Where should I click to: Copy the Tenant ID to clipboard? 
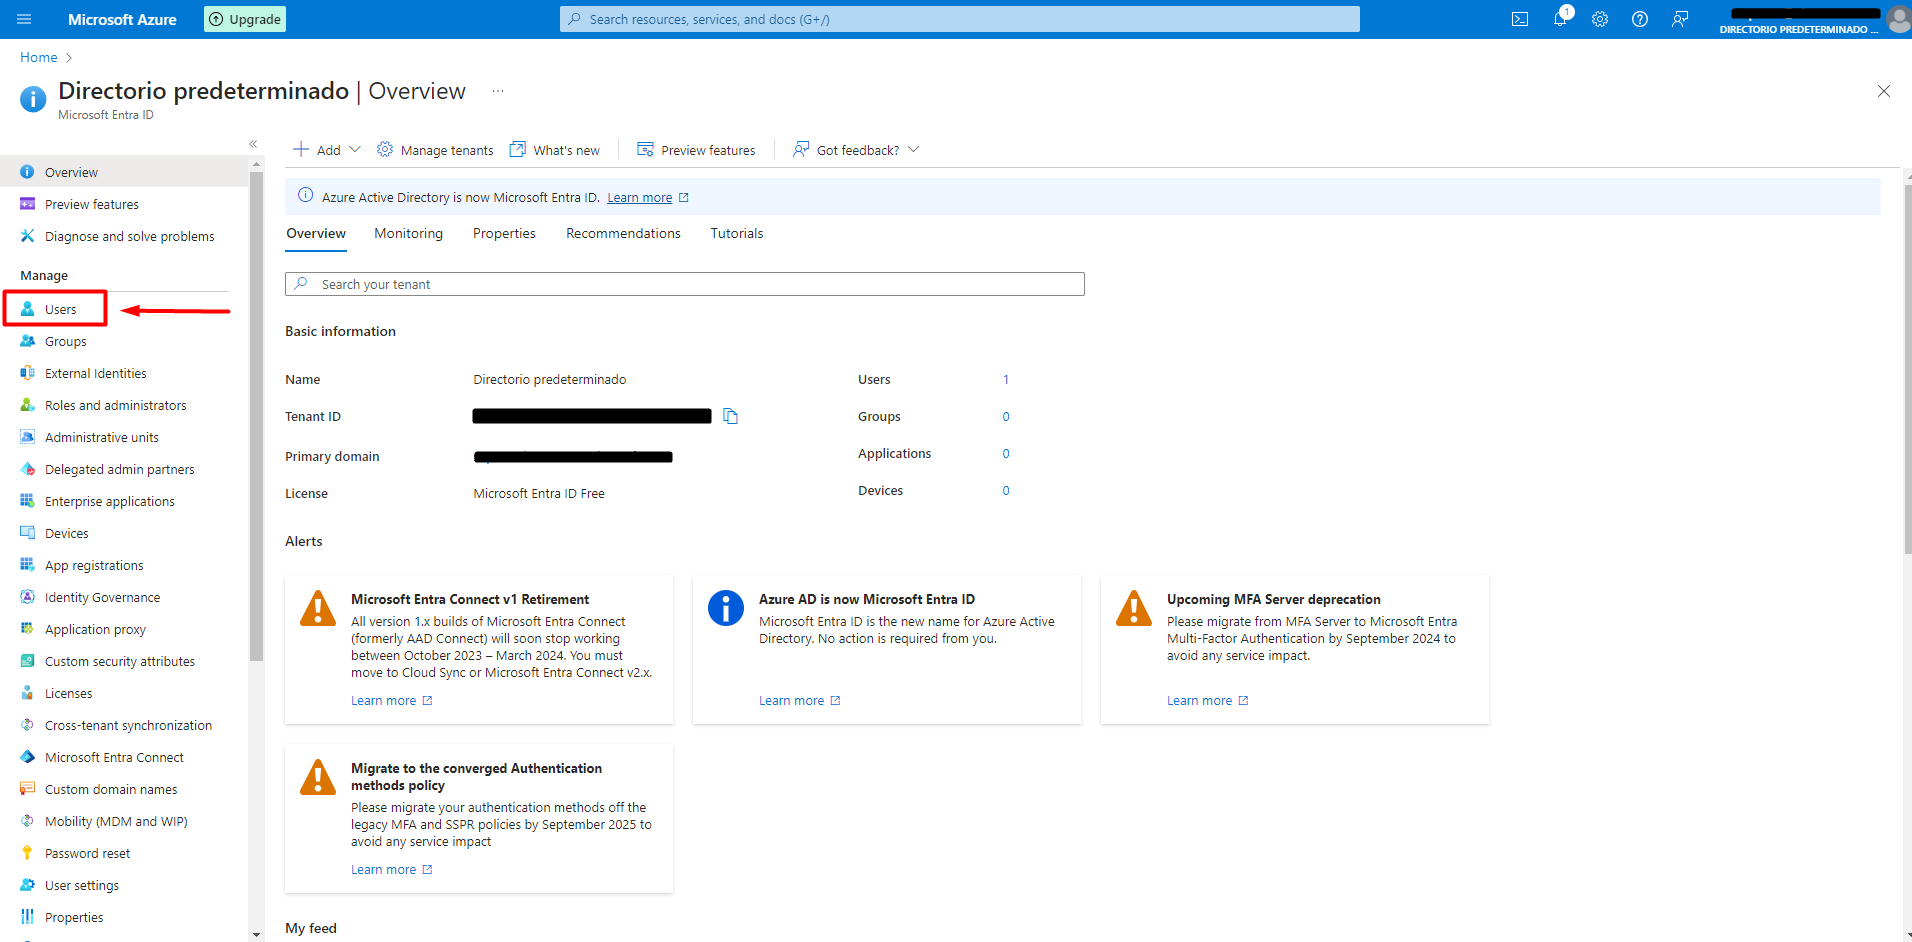point(730,416)
